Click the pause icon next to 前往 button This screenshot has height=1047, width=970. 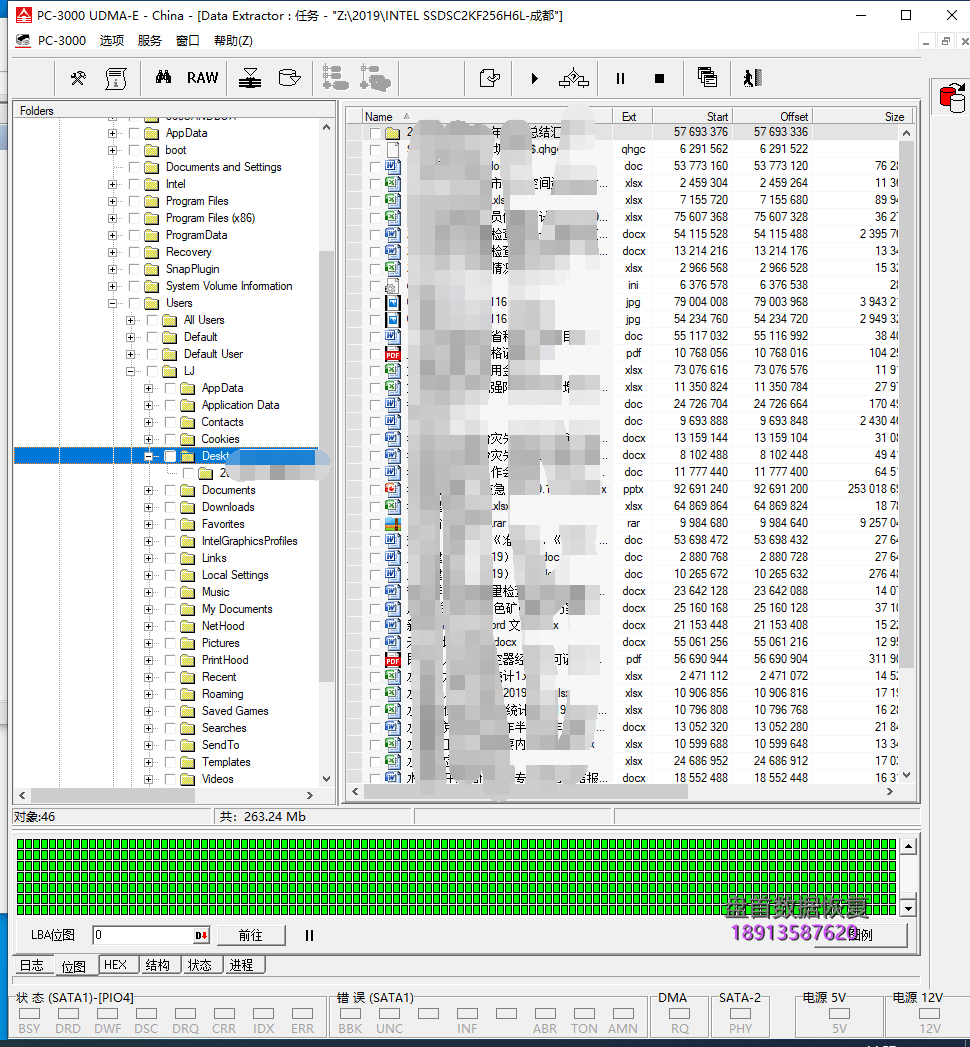309,935
